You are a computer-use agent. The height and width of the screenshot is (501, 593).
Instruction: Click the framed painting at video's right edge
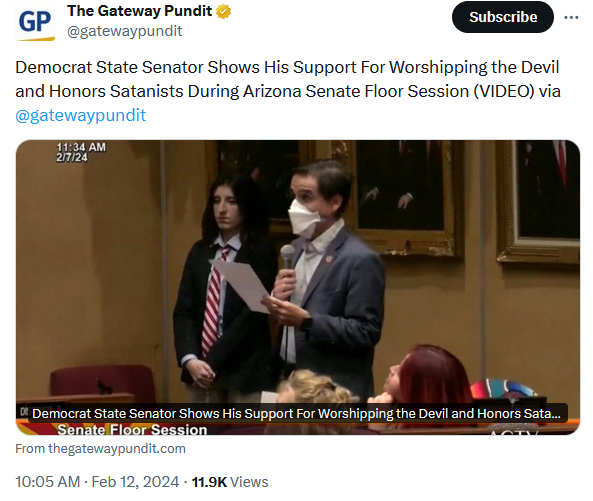pyautogui.click(x=538, y=202)
